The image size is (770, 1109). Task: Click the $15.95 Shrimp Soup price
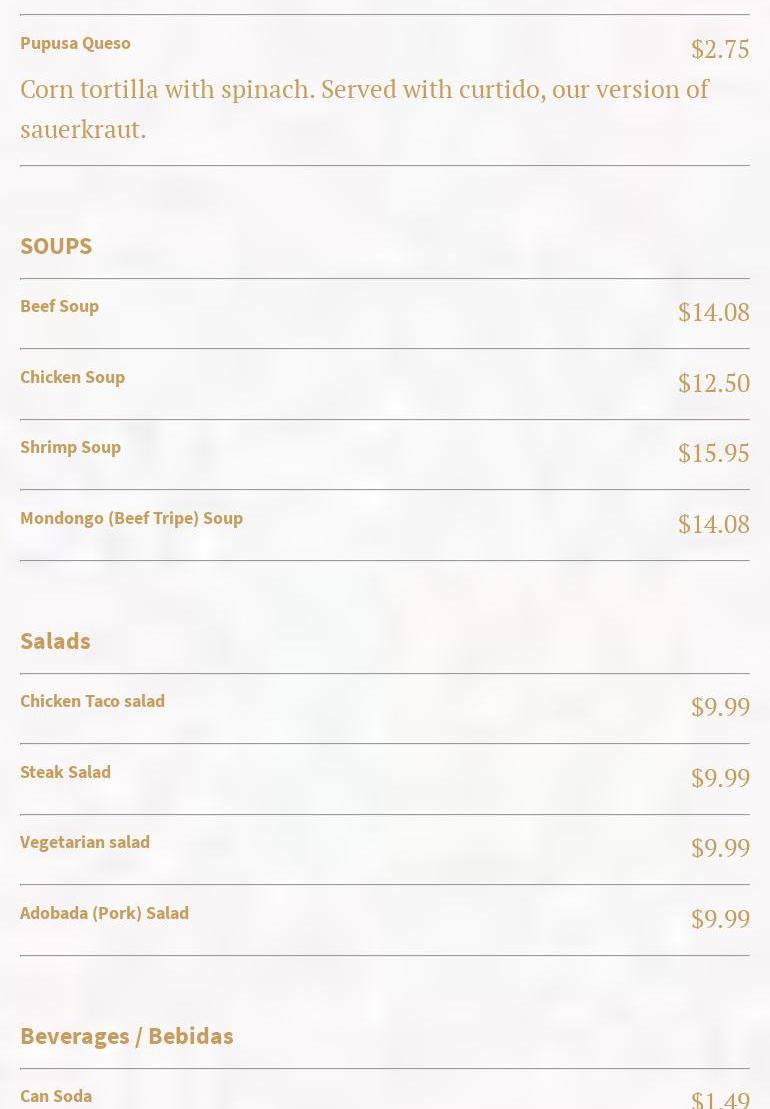(713, 453)
